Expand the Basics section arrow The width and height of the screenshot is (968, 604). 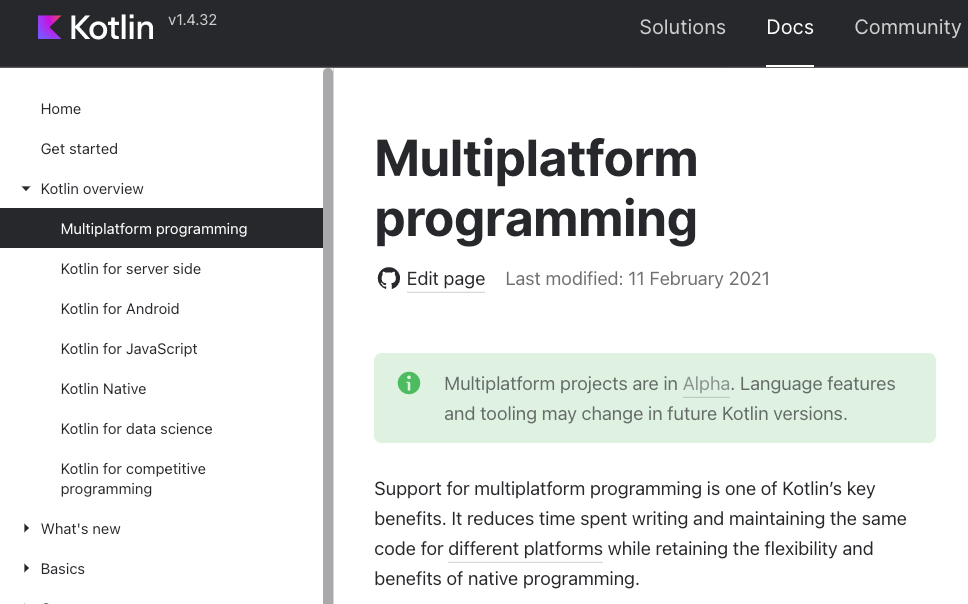point(26,569)
